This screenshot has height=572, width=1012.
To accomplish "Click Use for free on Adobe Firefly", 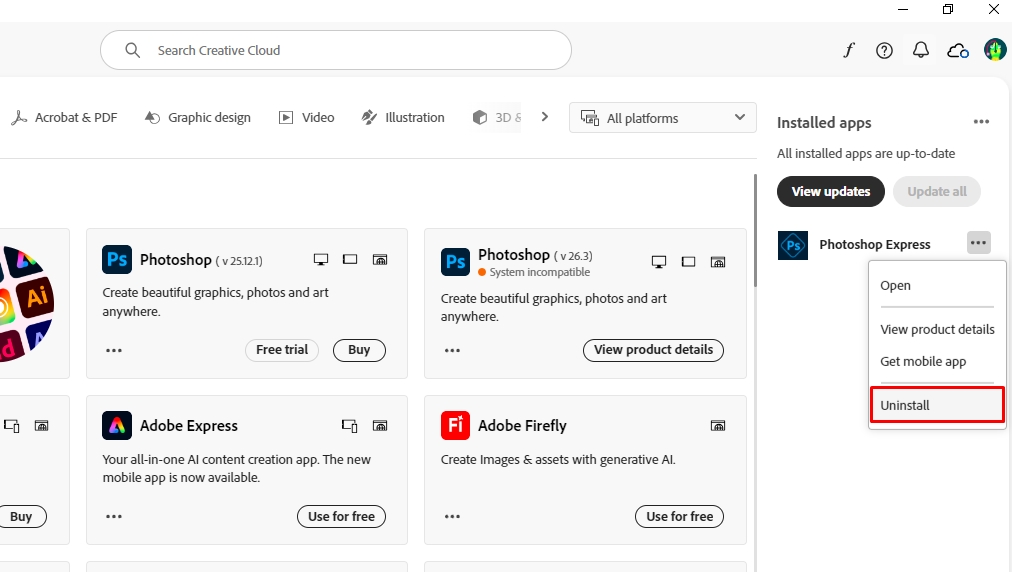I will coord(680,516).
